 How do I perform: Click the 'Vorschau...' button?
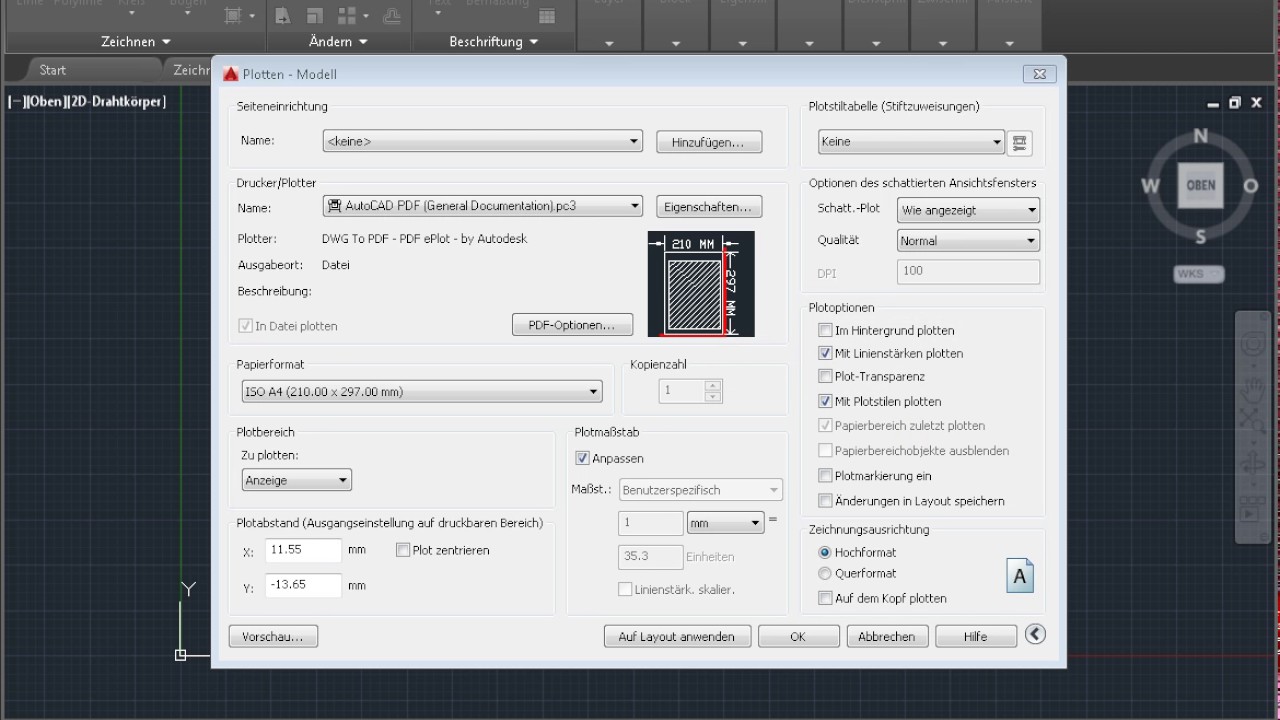coord(273,636)
